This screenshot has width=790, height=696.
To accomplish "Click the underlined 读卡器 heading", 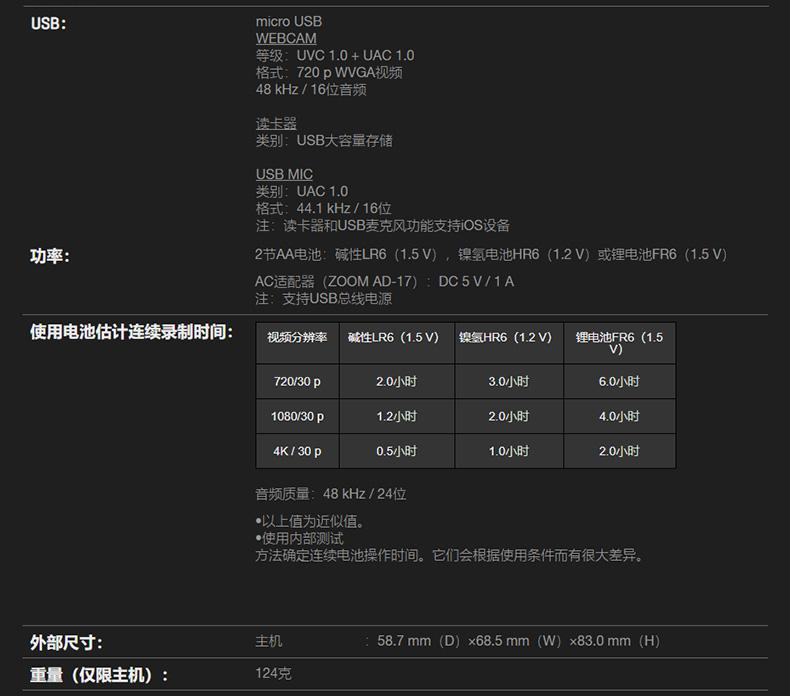I will tap(276, 124).
